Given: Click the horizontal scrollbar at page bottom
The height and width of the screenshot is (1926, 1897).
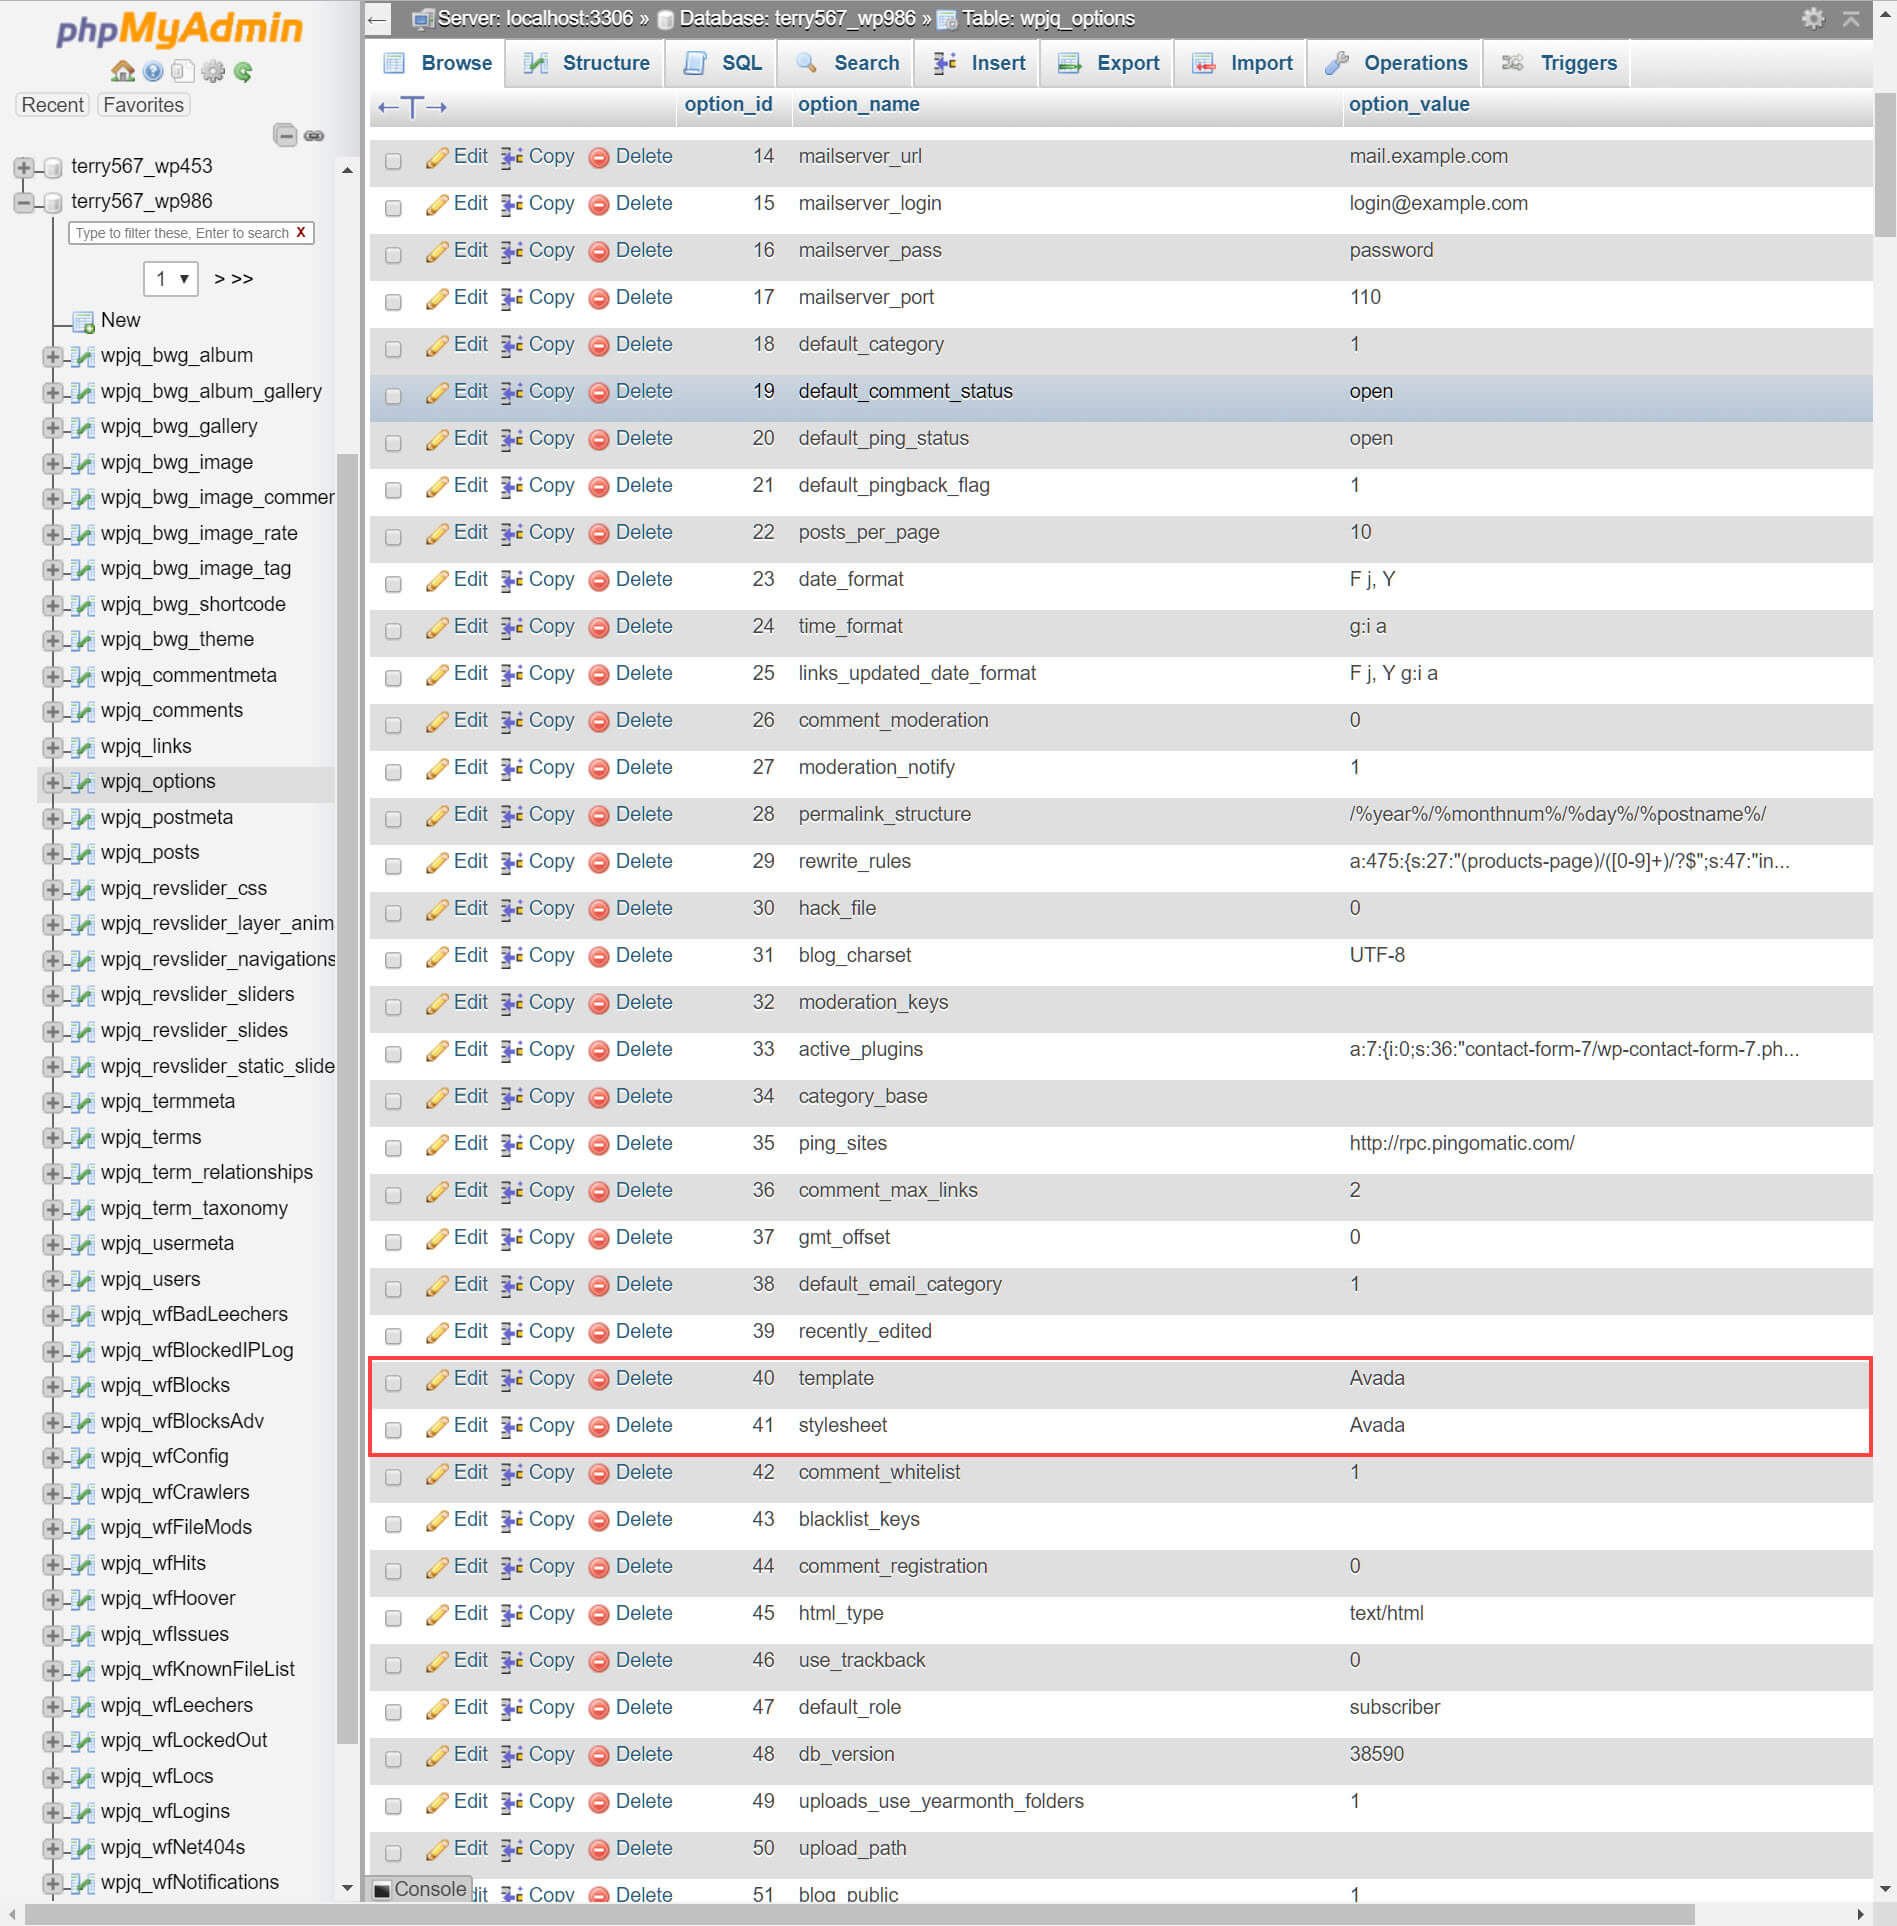Looking at the screenshot, I should [860, 1915].
